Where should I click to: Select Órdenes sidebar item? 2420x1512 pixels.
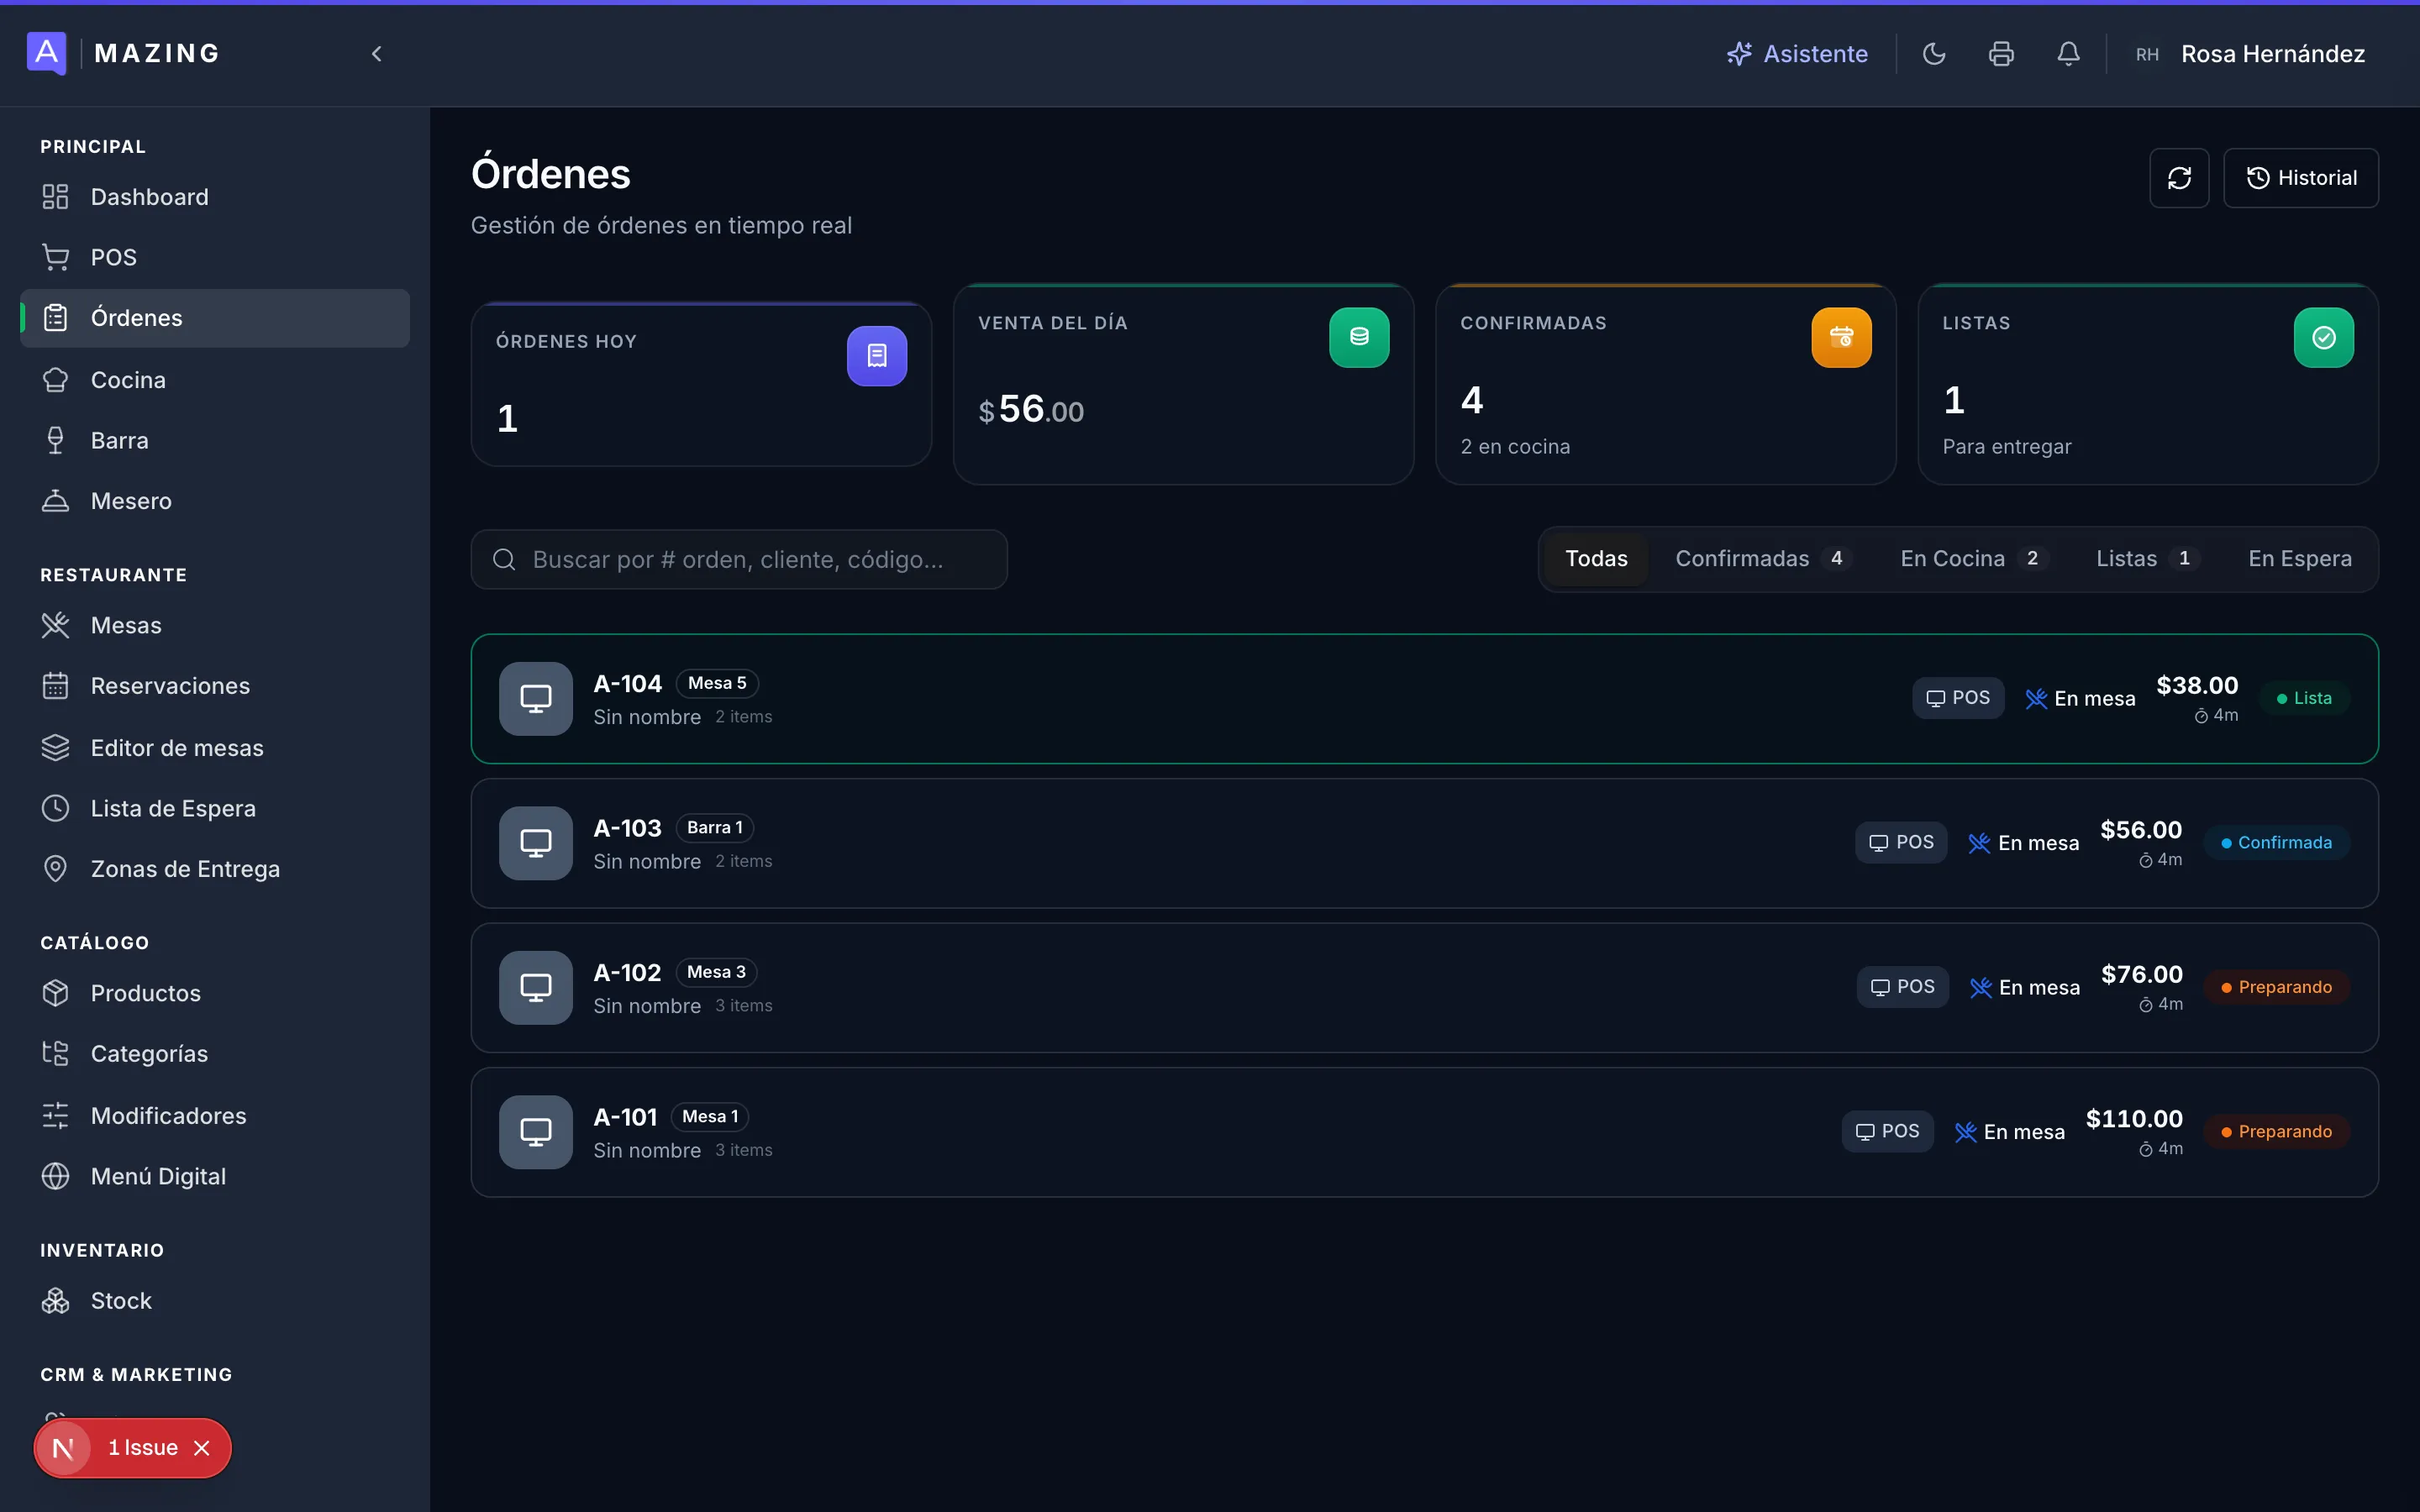215,318
